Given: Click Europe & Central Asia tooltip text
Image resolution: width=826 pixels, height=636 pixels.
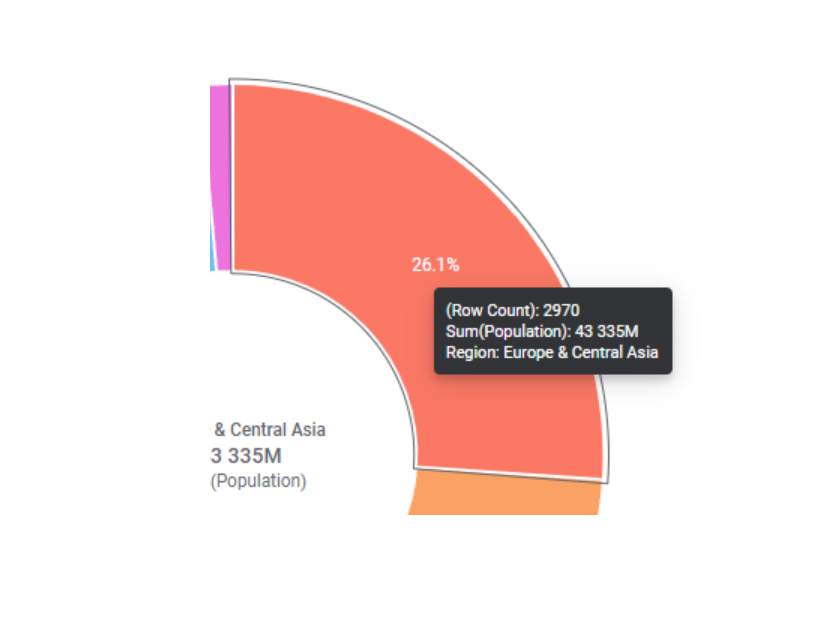Looking at the screenshot, I should click(x=581, y=353).
